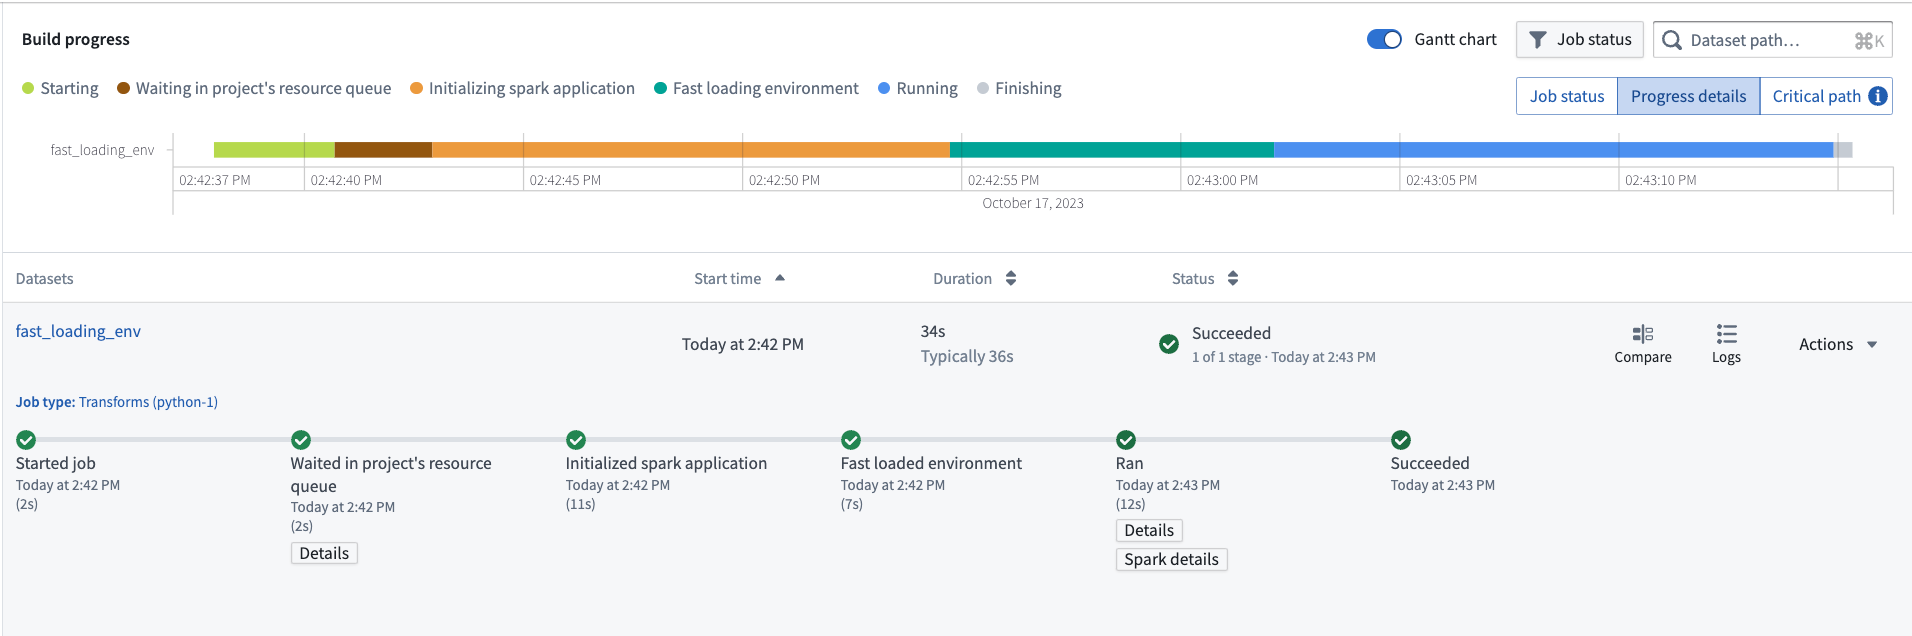Open Details under Waited in resource queue
This screenshot has width=1912, height=636.
tap(324, 553)
